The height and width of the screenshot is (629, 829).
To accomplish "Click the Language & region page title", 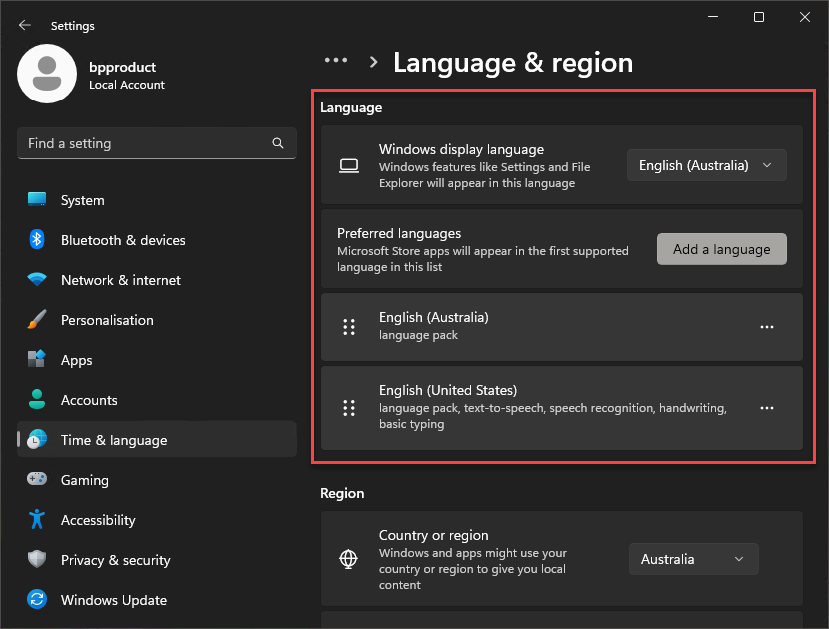I will [x=513, y=63].
